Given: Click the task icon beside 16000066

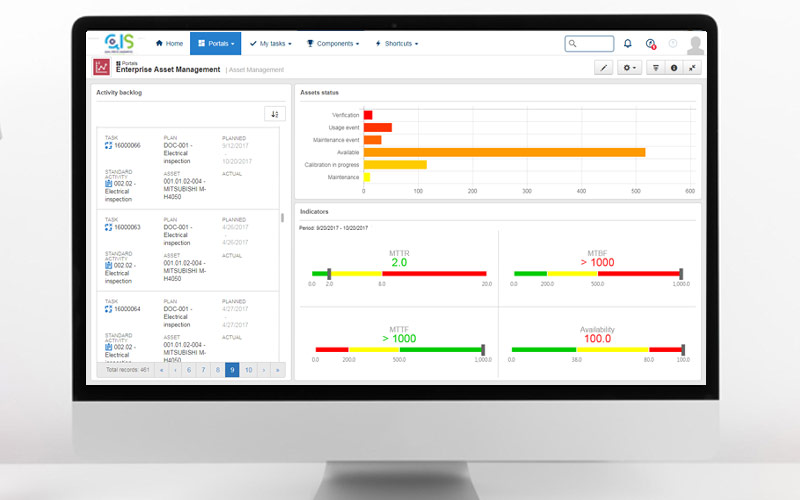Looking at the screenshot, I should (108, 146).
